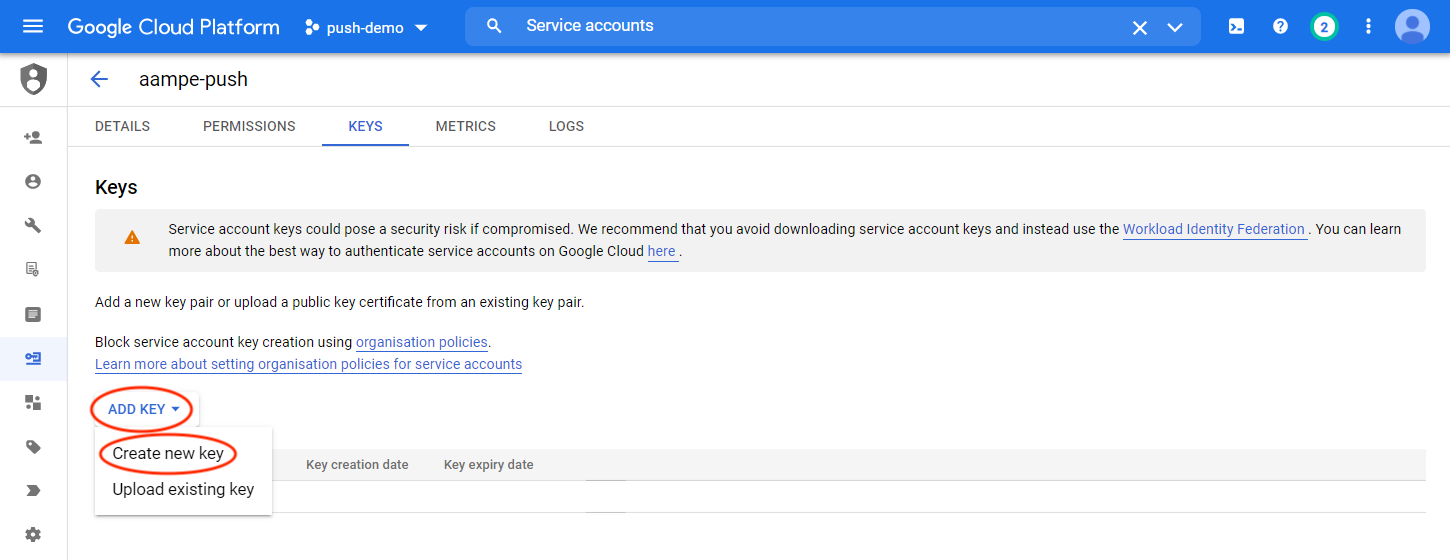The width and height of the screenshot is (1450, 560).
Task: Follow the 'here' authentication link
Action: click(661, 251)
